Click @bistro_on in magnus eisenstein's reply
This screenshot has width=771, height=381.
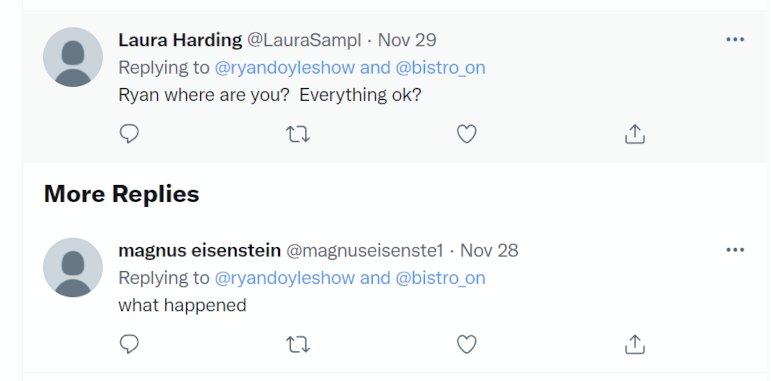pos(441,278)
